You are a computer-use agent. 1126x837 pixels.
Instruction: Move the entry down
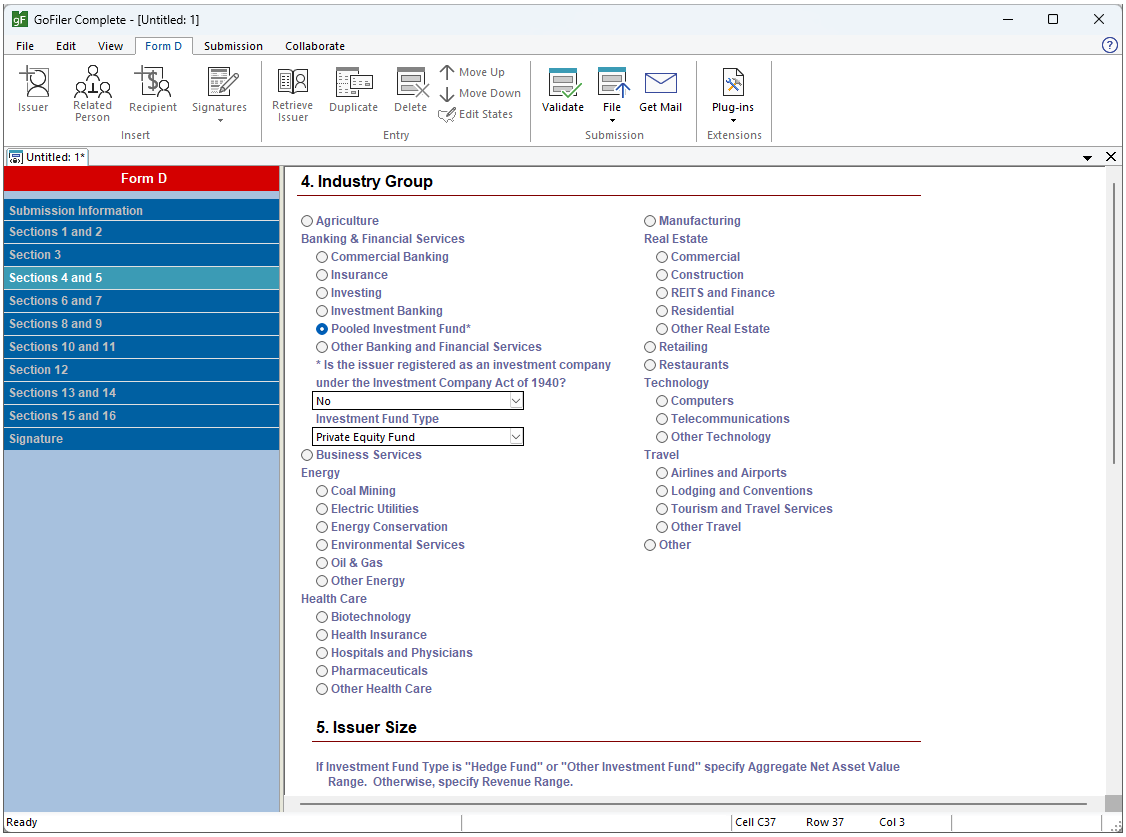click(x=480, y=93)
